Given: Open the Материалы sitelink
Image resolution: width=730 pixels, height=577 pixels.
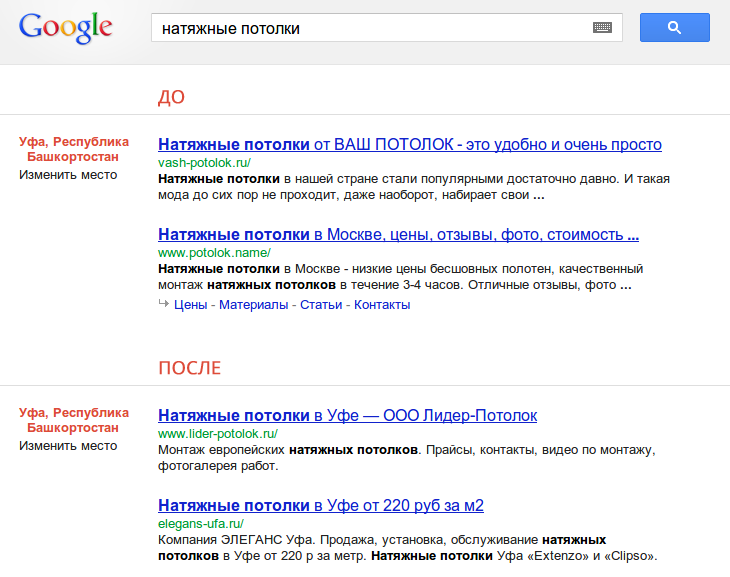Looking at the screenshot, I should click(x=254, y=305).
